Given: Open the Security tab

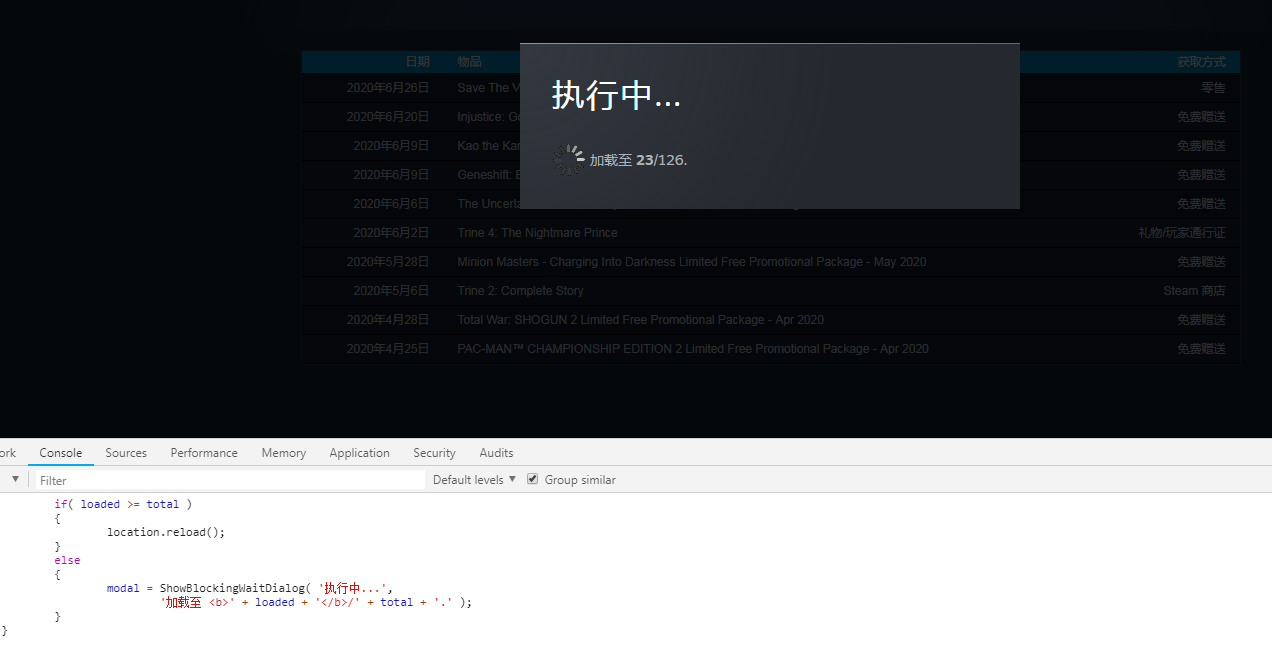Looking at the screenshot, I should (434, 453).
